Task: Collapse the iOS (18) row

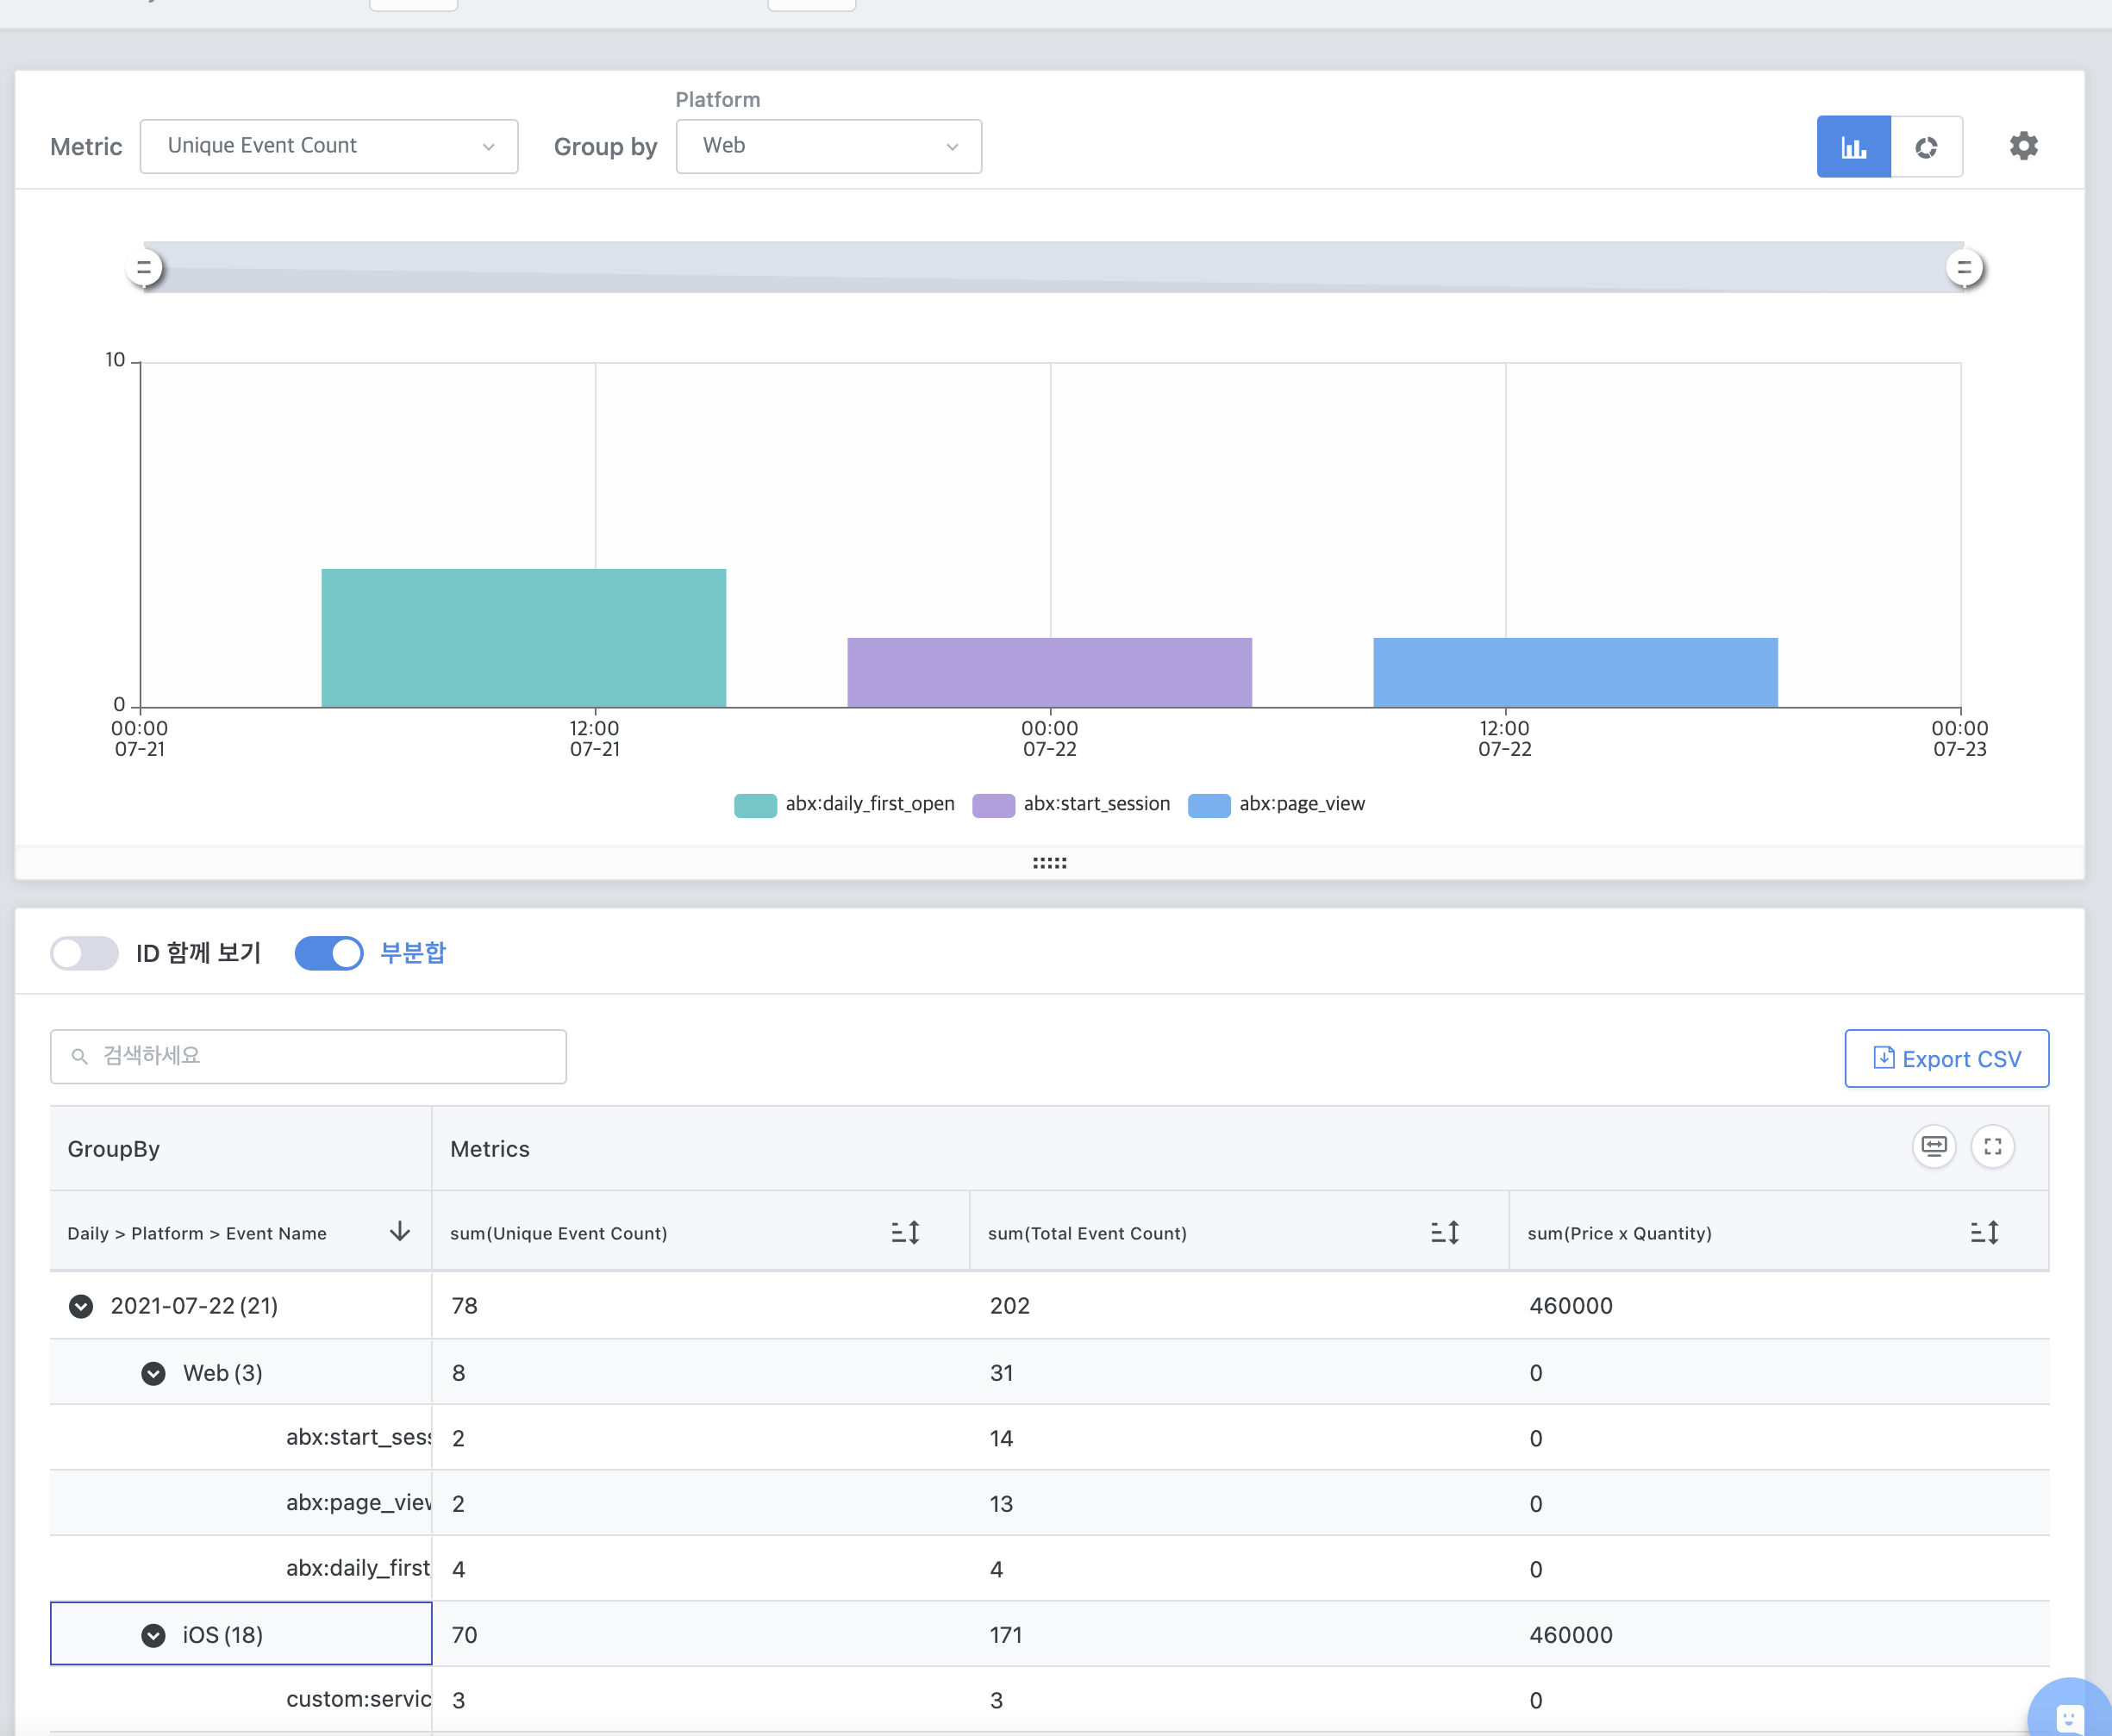Action: pyautogui.click(x=153, y=1635)
